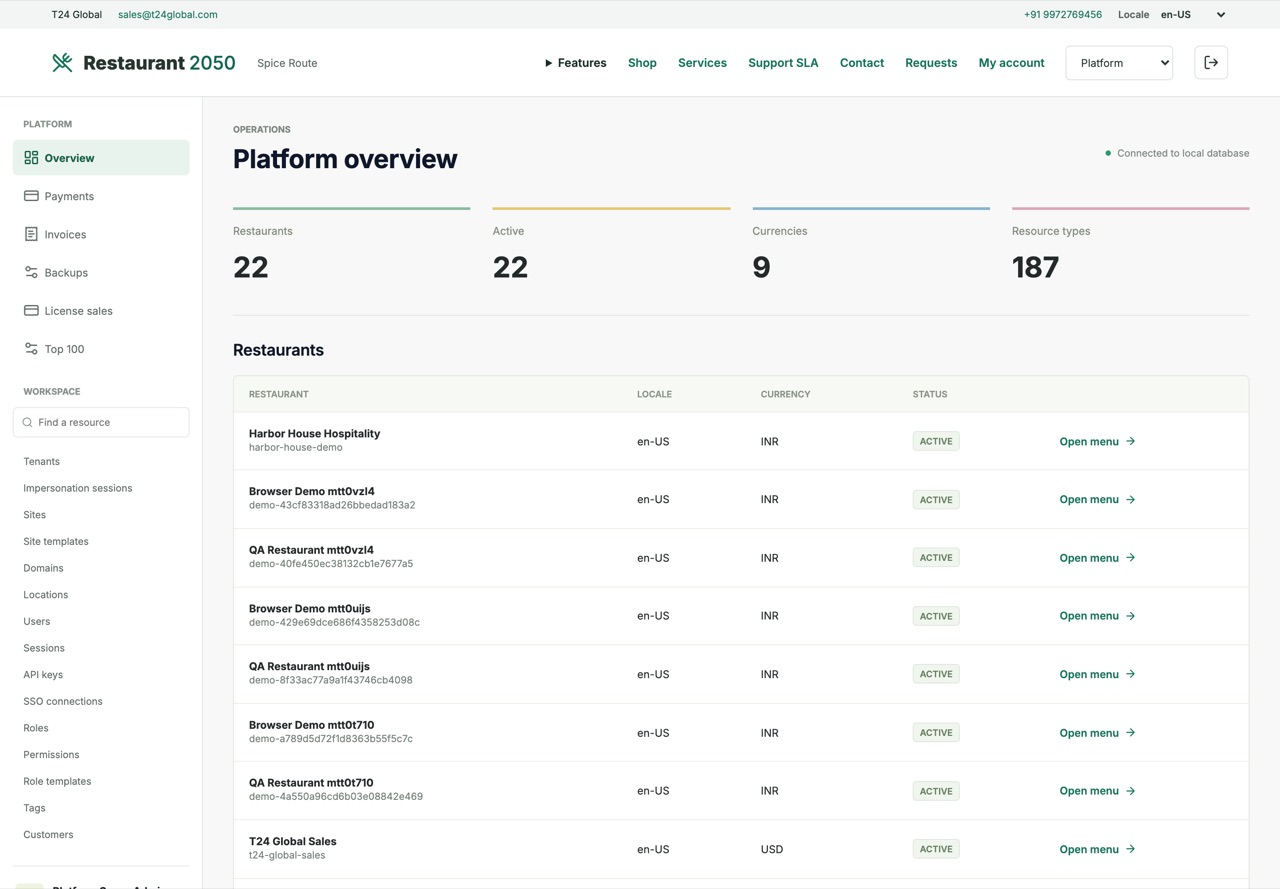Viewport: 1280px width, 889px height.
Task: Click the arrow icon in T24 Global Sales row
Action: (x=1130, y=849)
